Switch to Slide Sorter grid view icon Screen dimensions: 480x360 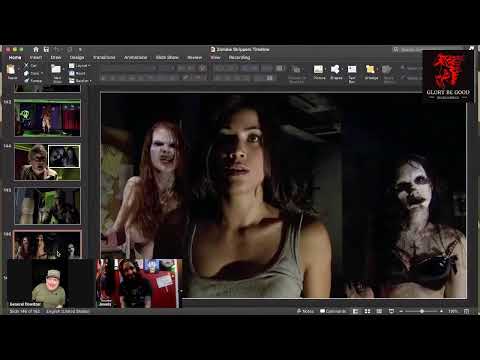[x=367, y=311]
